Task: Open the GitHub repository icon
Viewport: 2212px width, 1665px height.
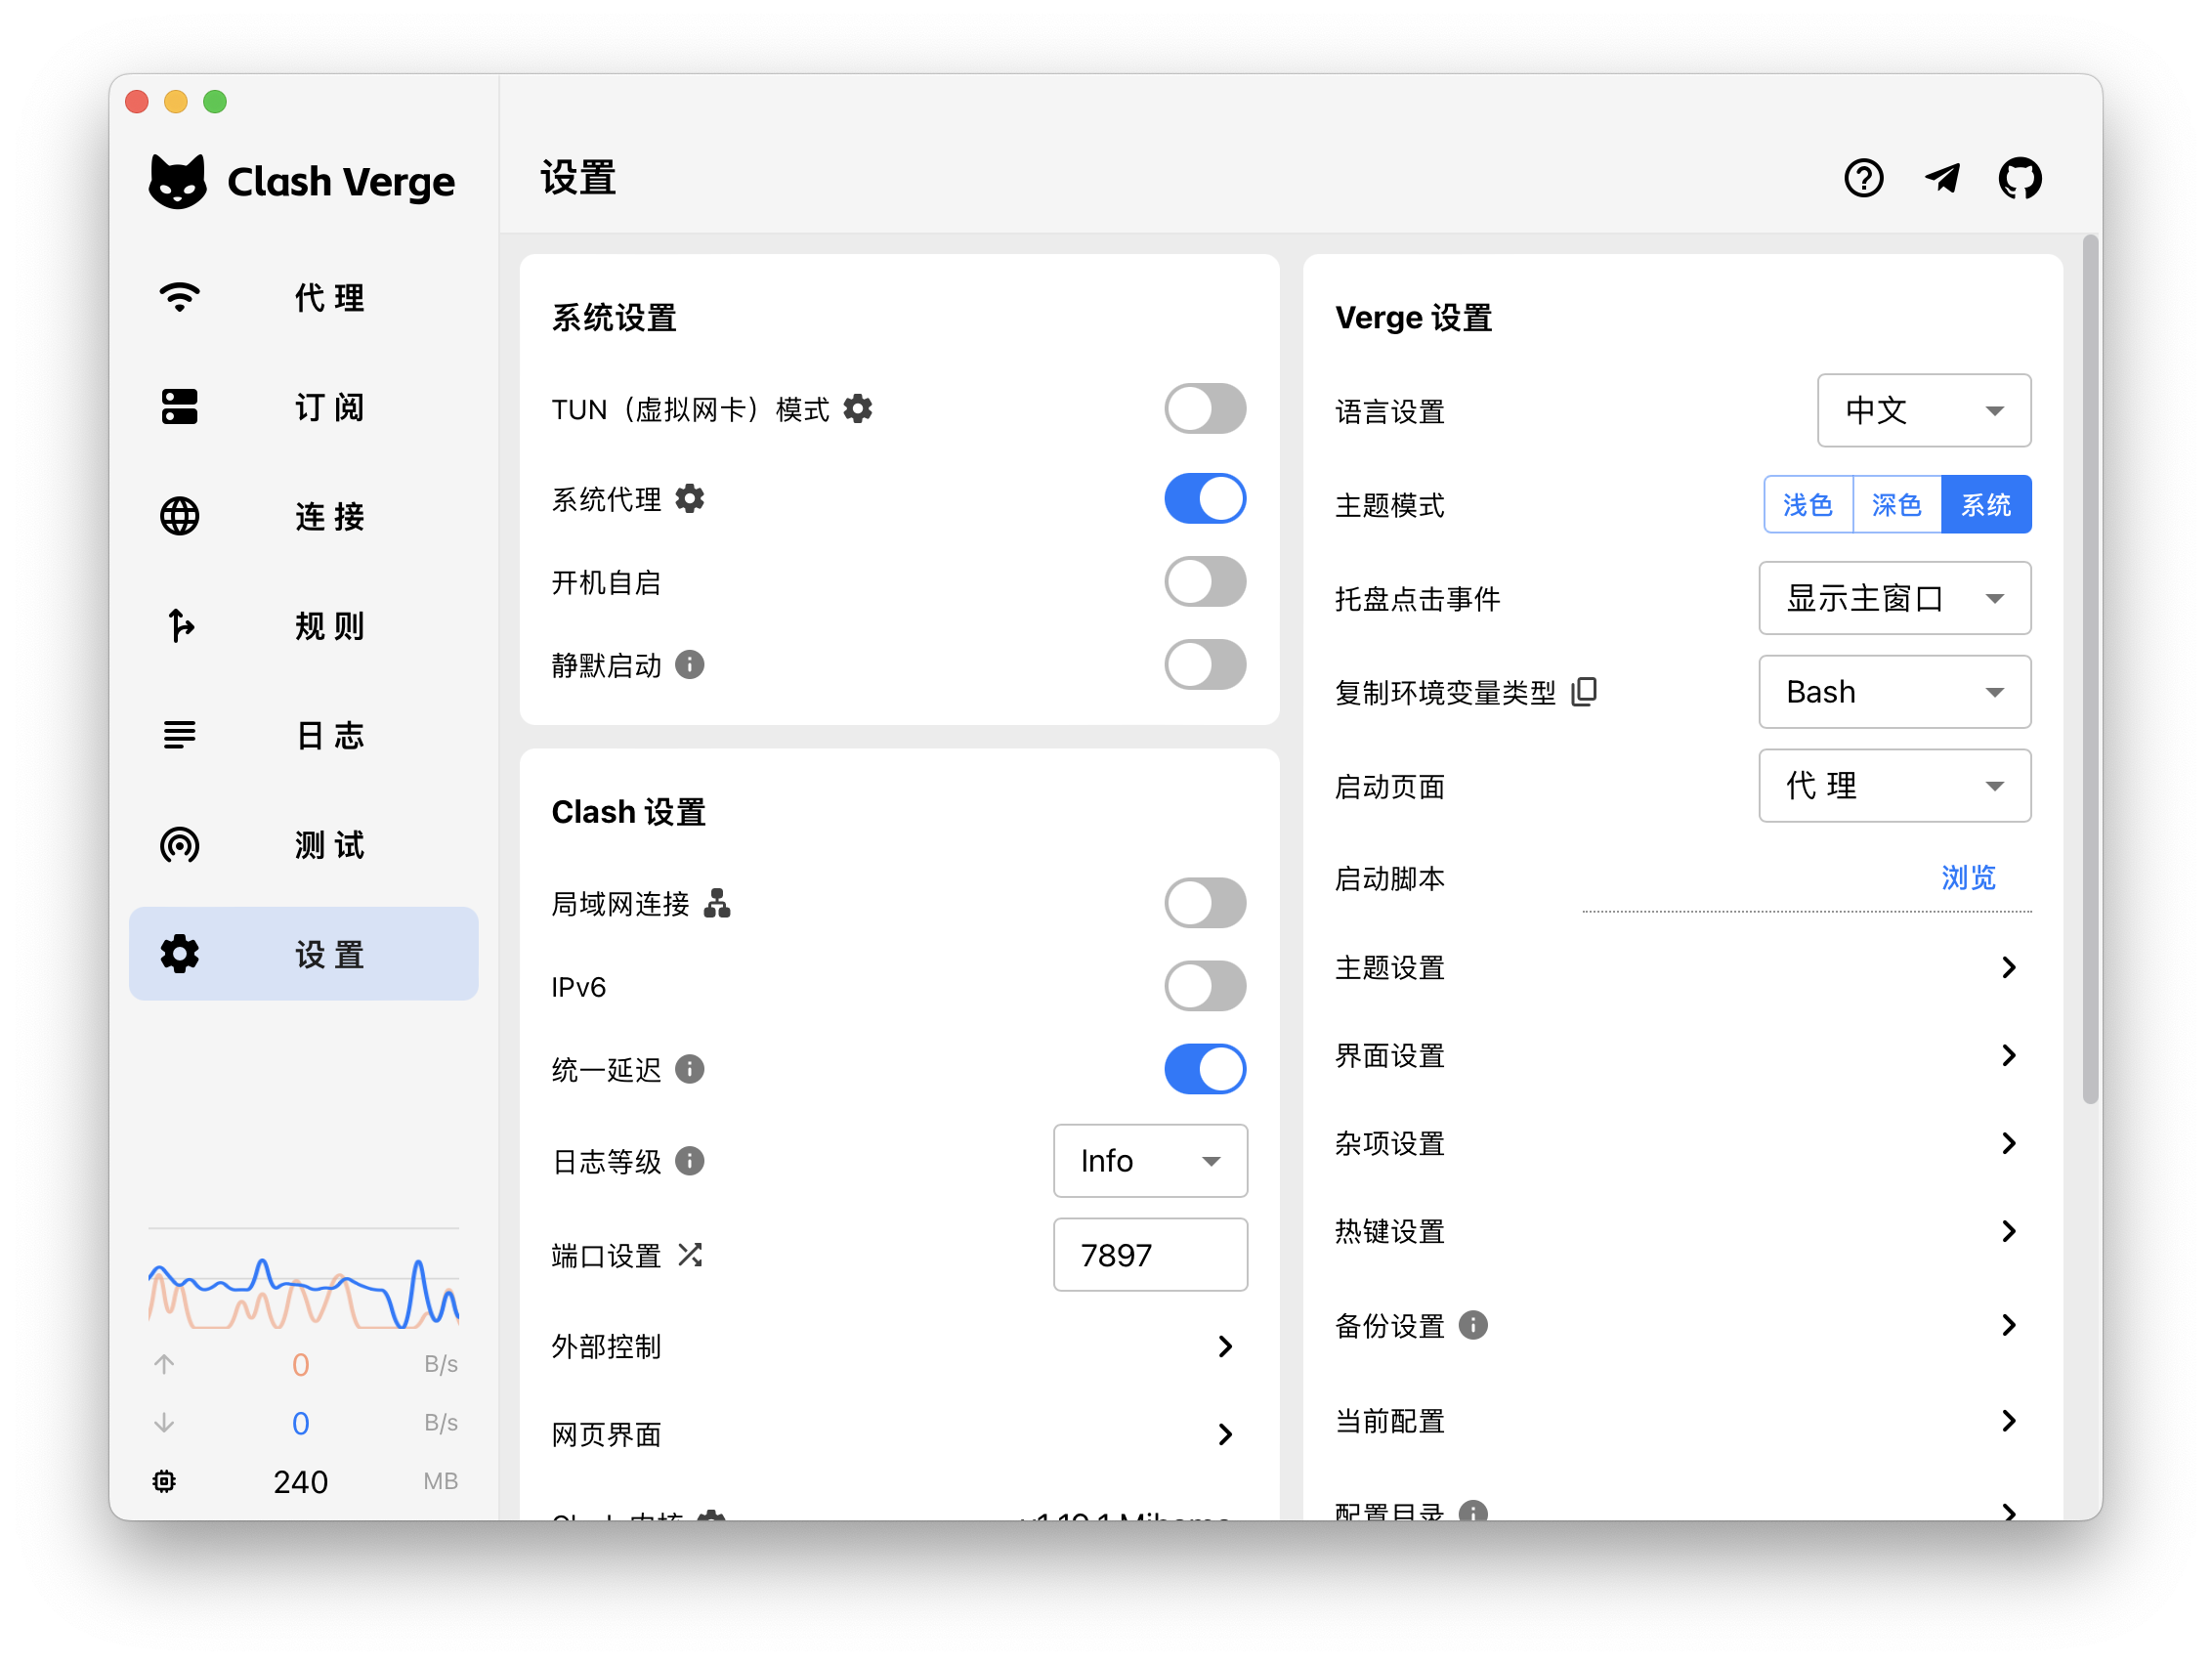Action: coord(2020,178)
